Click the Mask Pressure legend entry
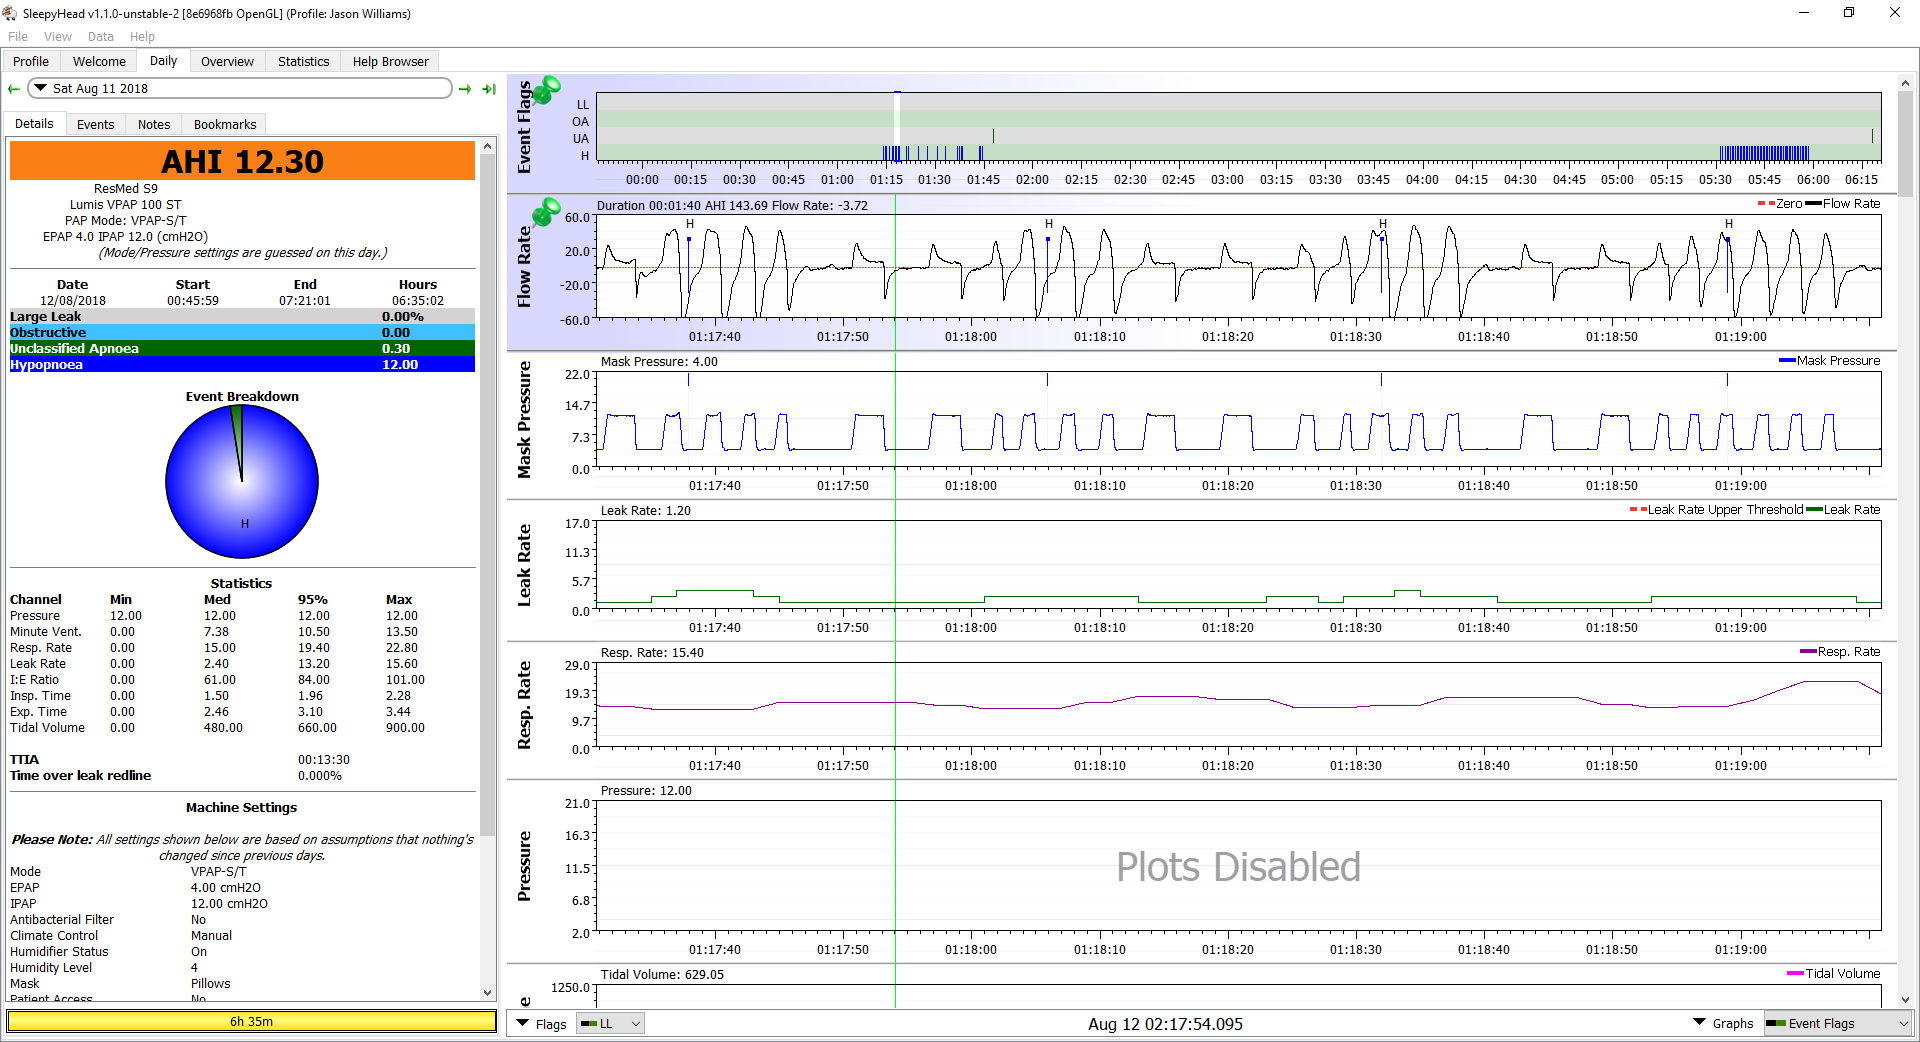Screen dimensions: 1920x1042 click(x=1829, y=361)
